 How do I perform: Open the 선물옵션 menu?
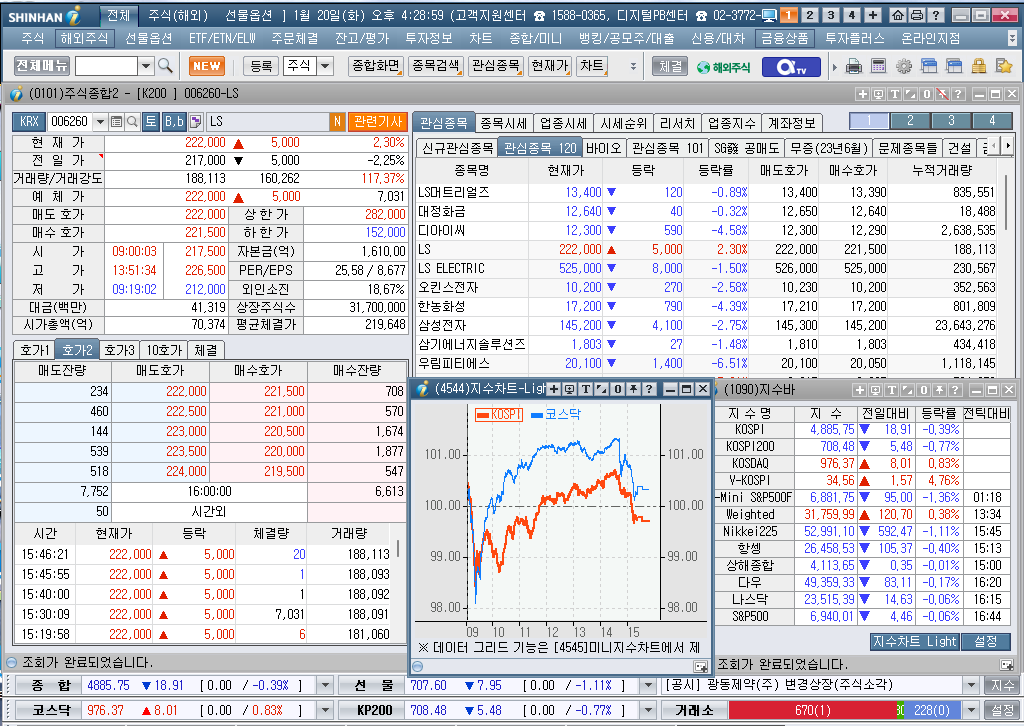tap(148, 38)
